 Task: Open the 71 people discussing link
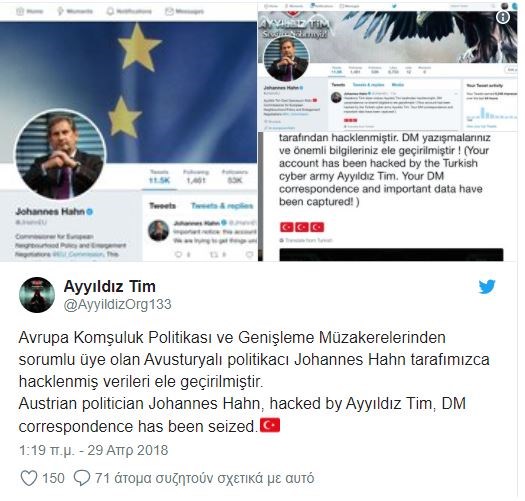pos(205,478)
